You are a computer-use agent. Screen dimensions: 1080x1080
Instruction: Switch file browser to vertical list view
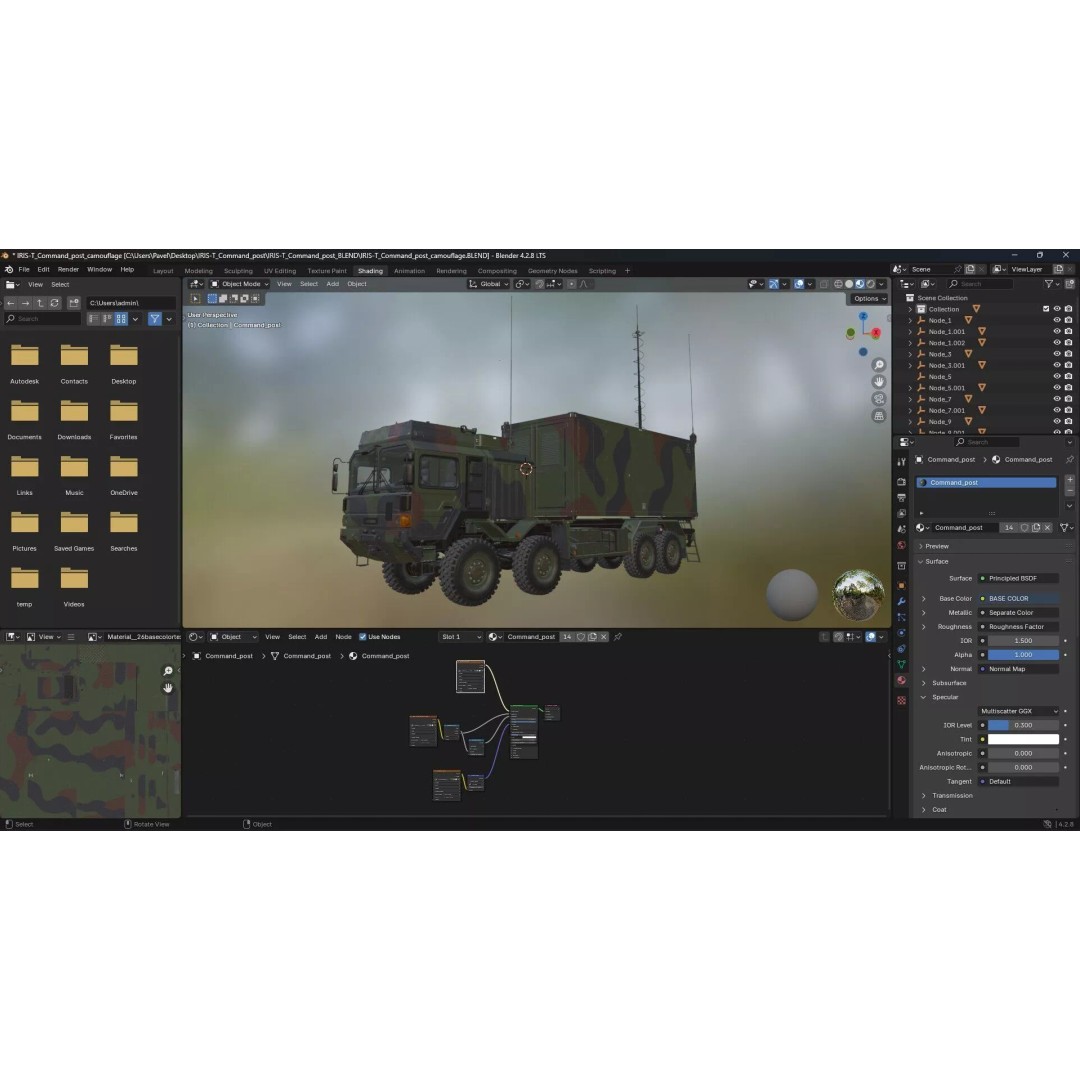(93, 319)
